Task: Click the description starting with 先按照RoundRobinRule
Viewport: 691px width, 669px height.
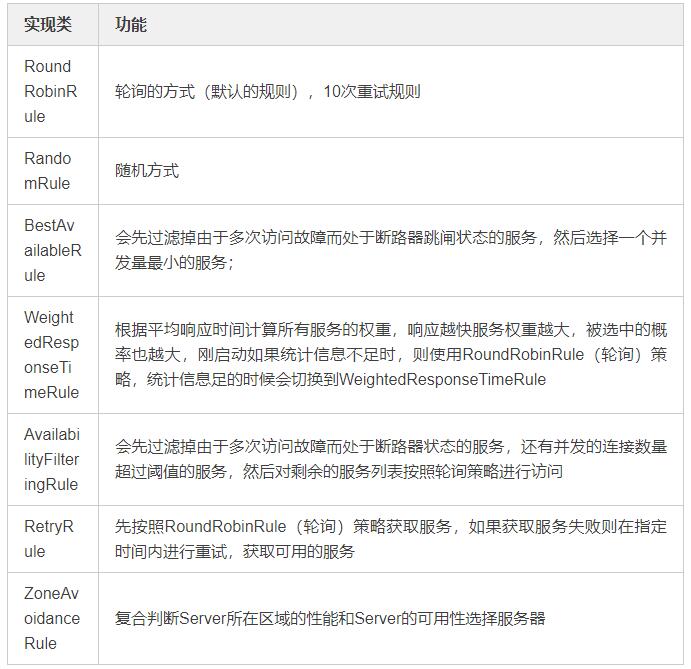Action: click(x=390, y=538)
